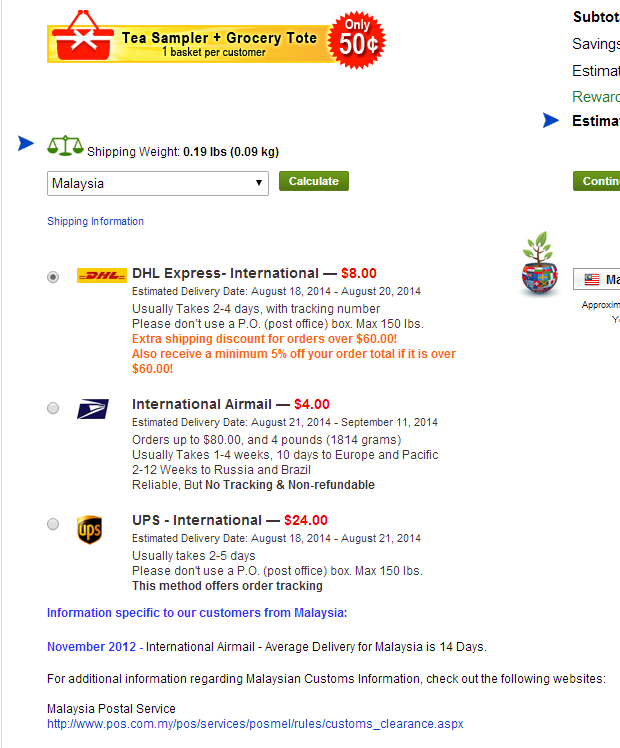The image size is (620, 748).
Task: Click the USPS eagle logo icon
Action: pos(93,409)
